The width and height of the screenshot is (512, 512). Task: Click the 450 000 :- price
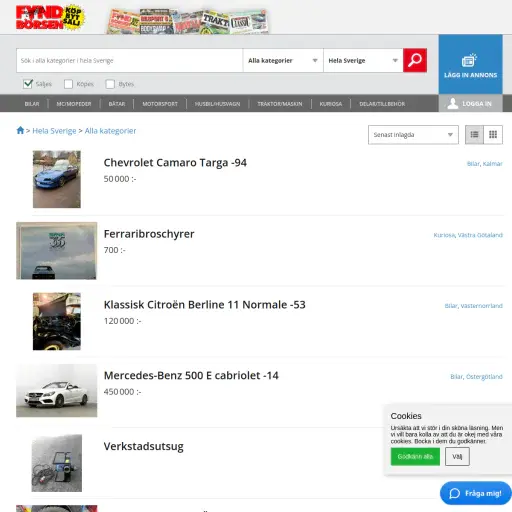pos(122,392)
